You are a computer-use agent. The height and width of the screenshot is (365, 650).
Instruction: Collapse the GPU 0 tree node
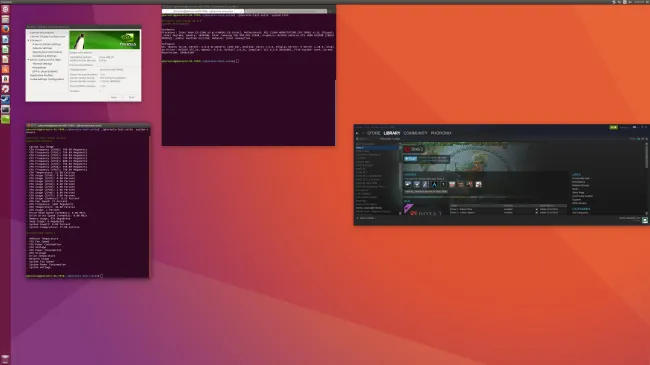(x=29, y=60)
